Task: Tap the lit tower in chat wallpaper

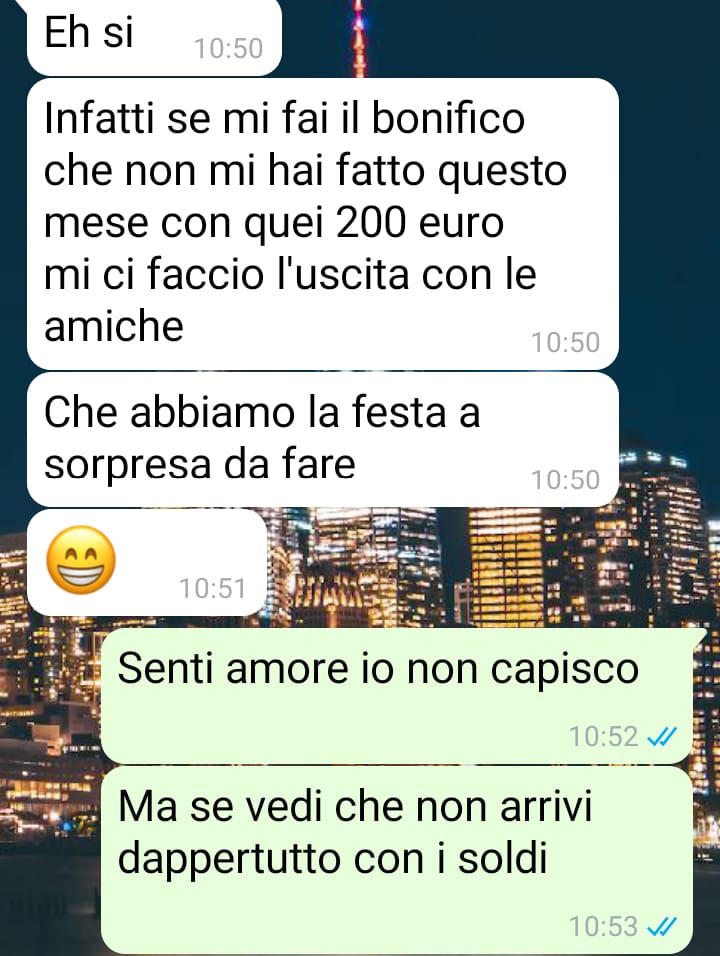Action: click(x=360, y=38)
